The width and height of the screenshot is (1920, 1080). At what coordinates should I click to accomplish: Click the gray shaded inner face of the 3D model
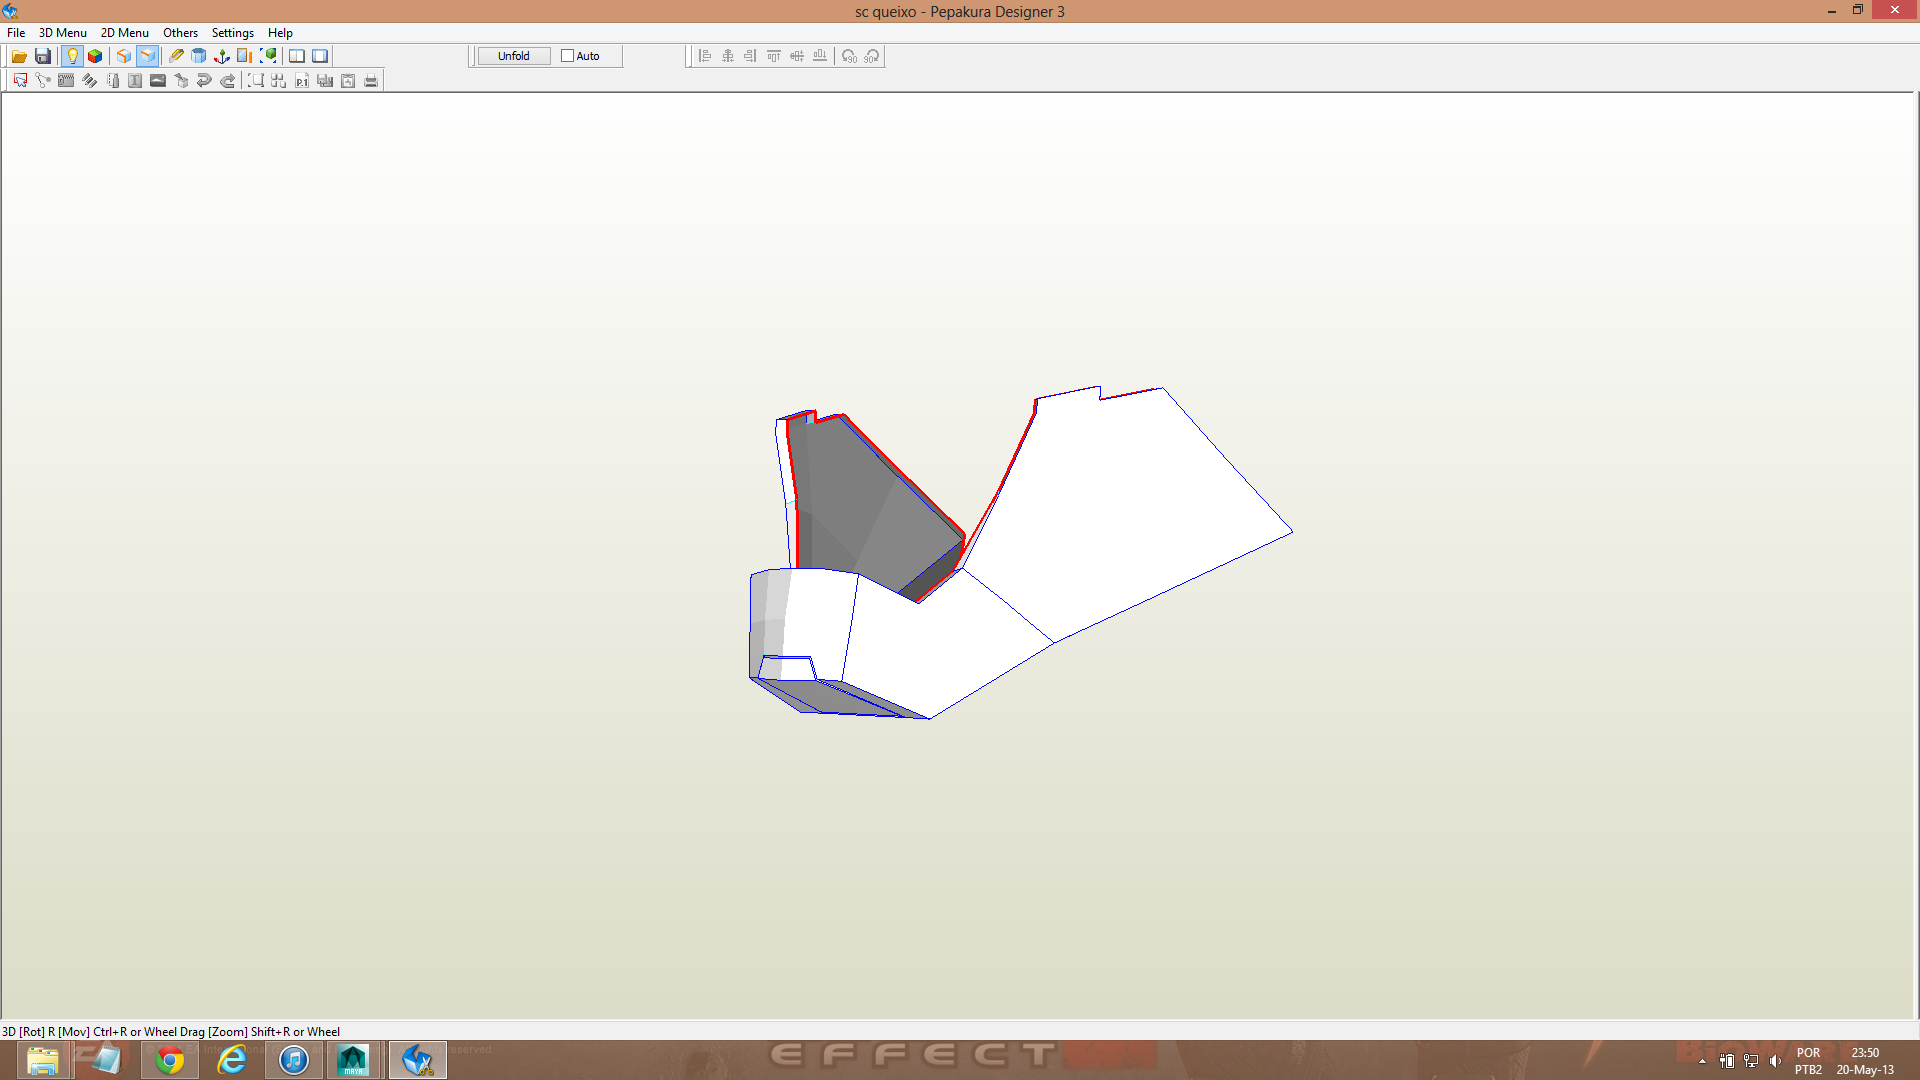click(x=860, y=510)
